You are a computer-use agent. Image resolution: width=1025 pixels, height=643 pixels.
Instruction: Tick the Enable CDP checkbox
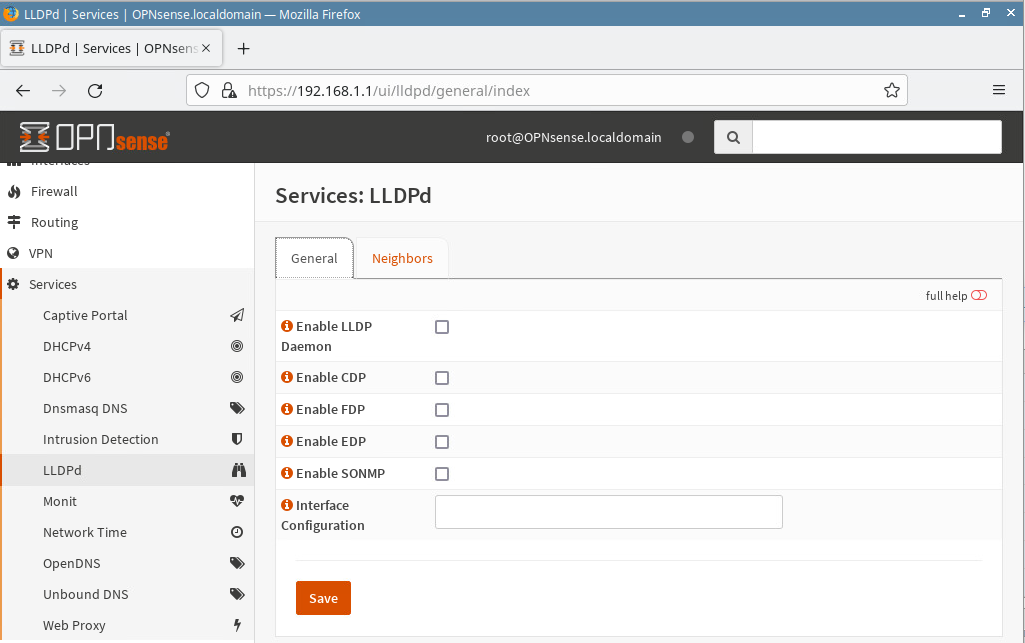442,378
